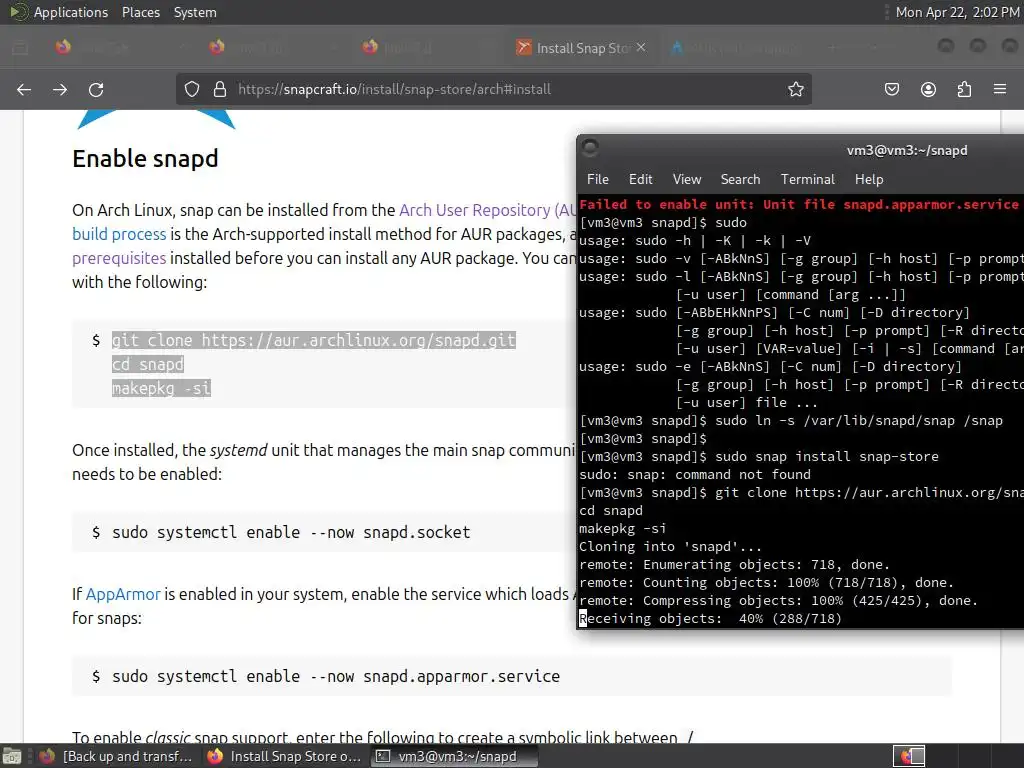The image size is (1024, 768).
Task: Open the prerequisites link
Action: 120,259
